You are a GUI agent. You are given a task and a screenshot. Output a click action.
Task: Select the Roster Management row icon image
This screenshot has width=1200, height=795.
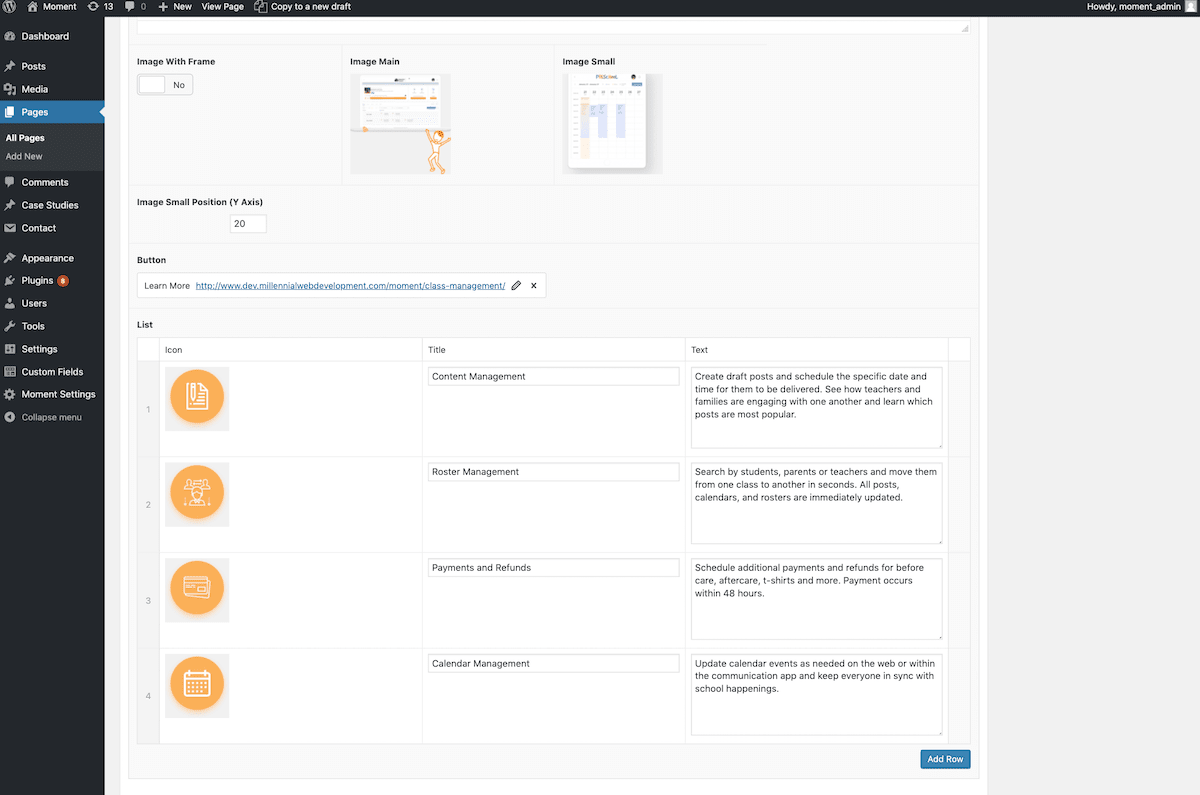tap(197, 494)
